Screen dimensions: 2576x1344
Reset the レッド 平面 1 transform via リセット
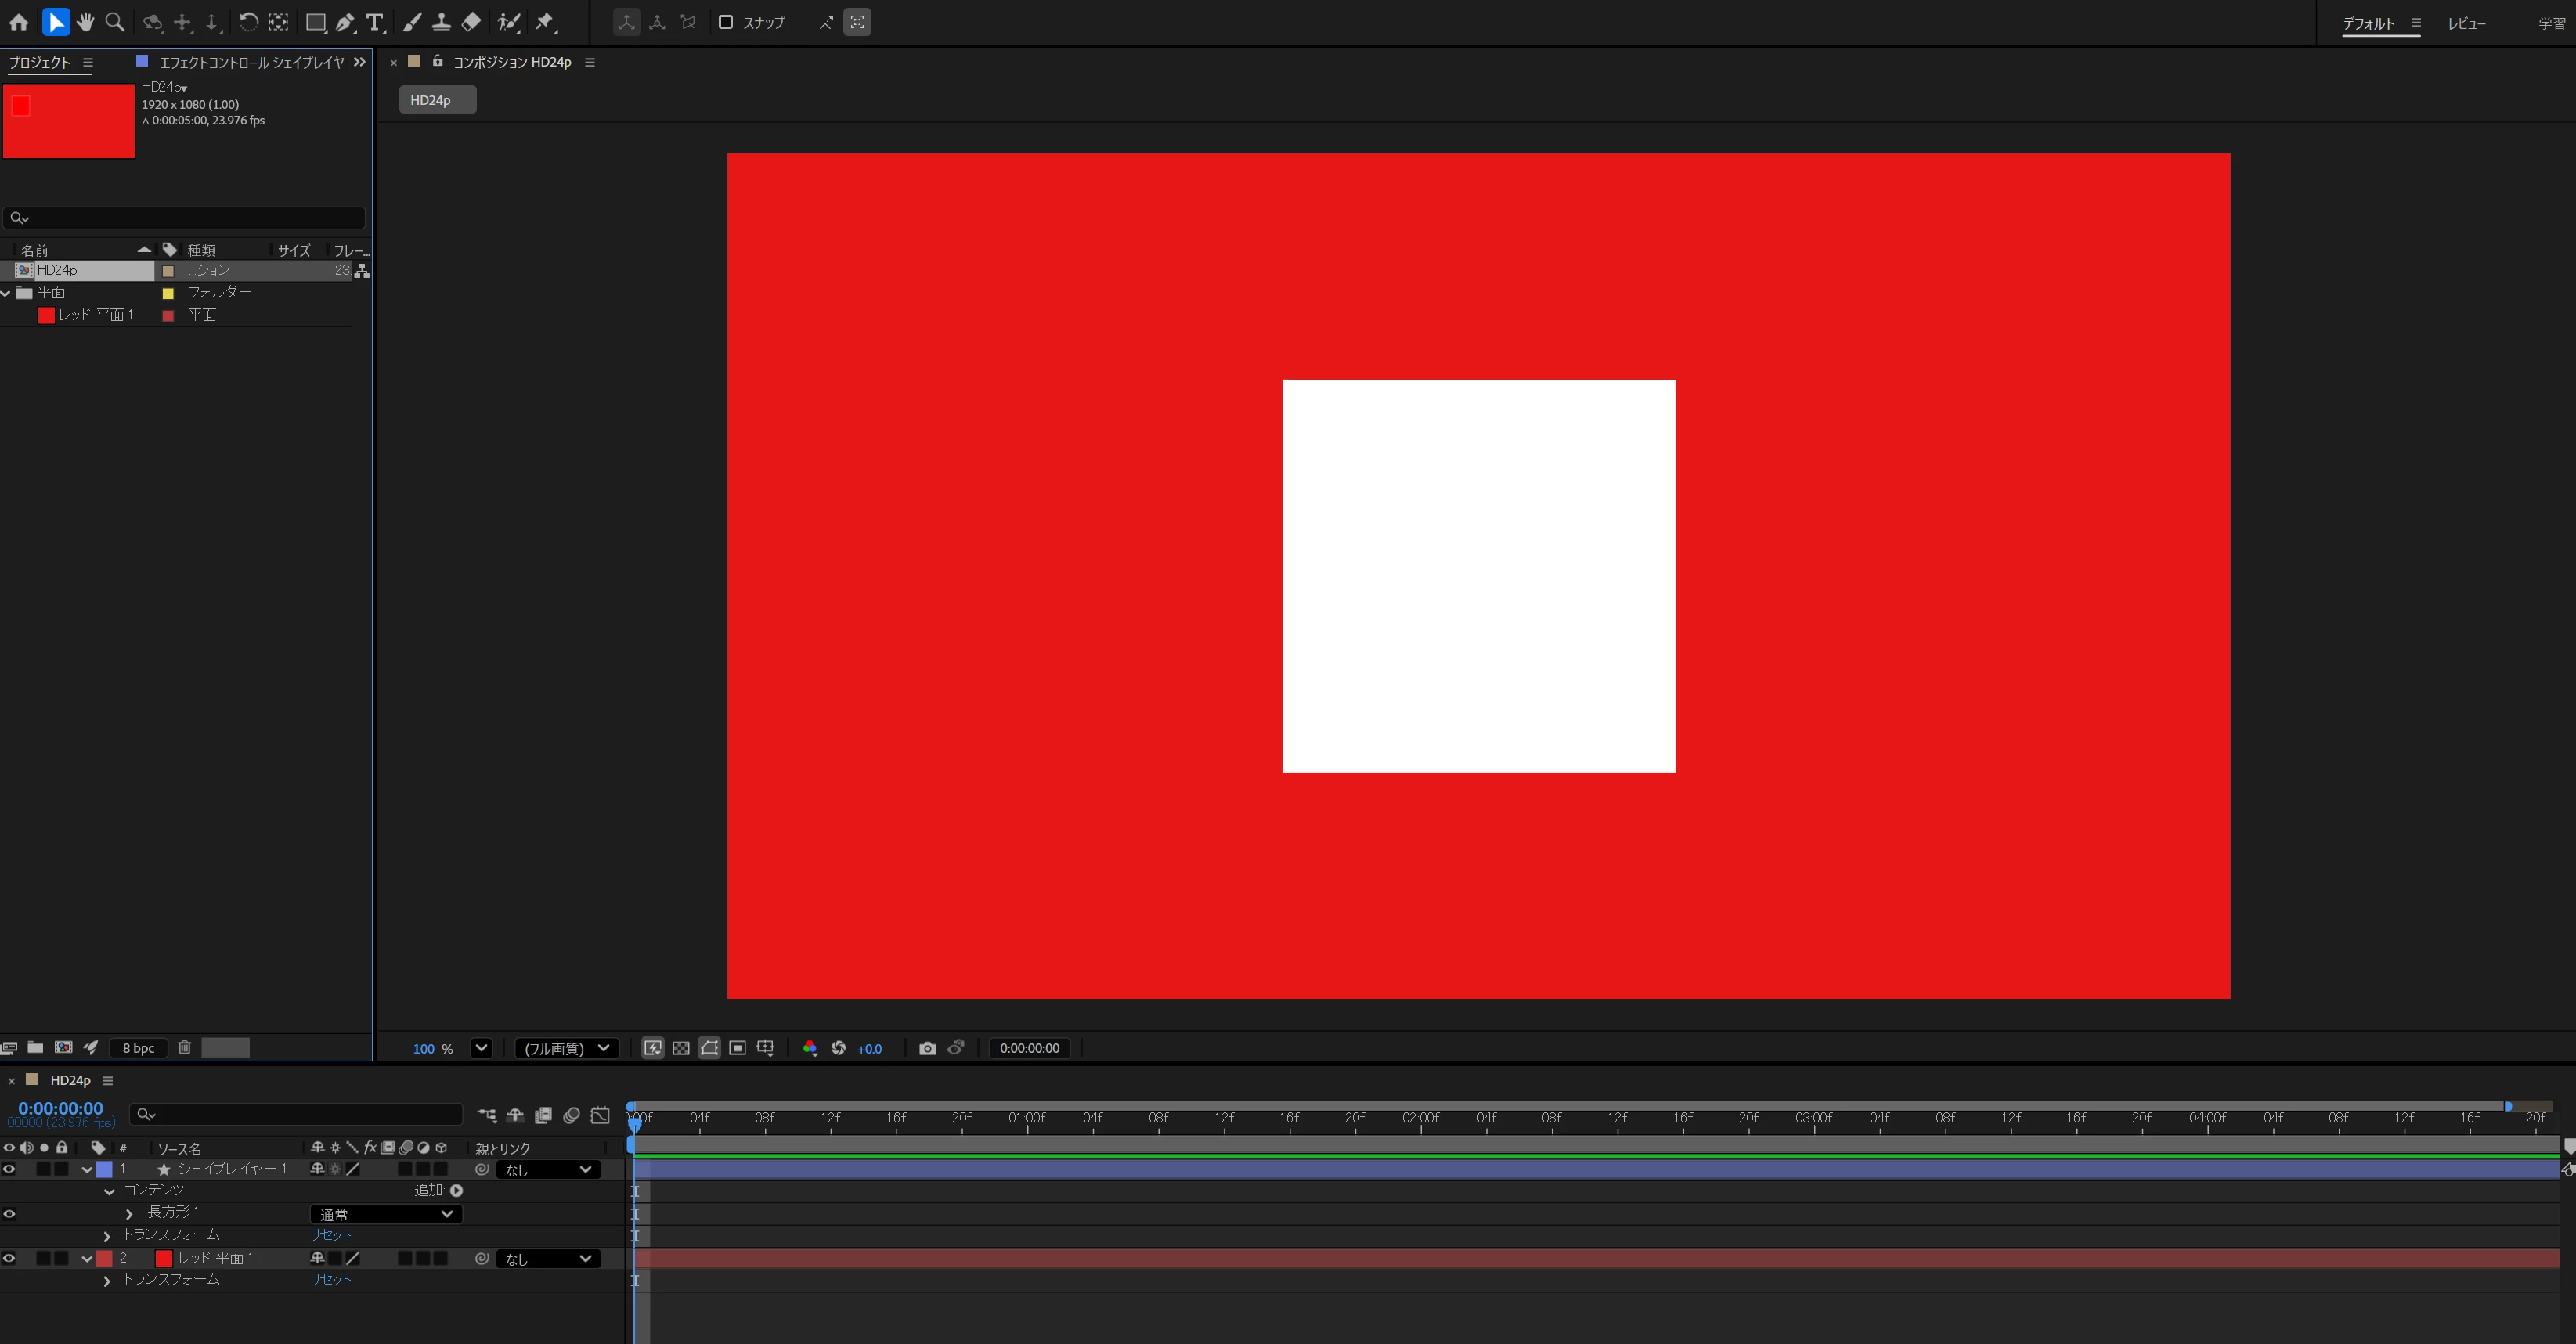(x=330, y=1280)
